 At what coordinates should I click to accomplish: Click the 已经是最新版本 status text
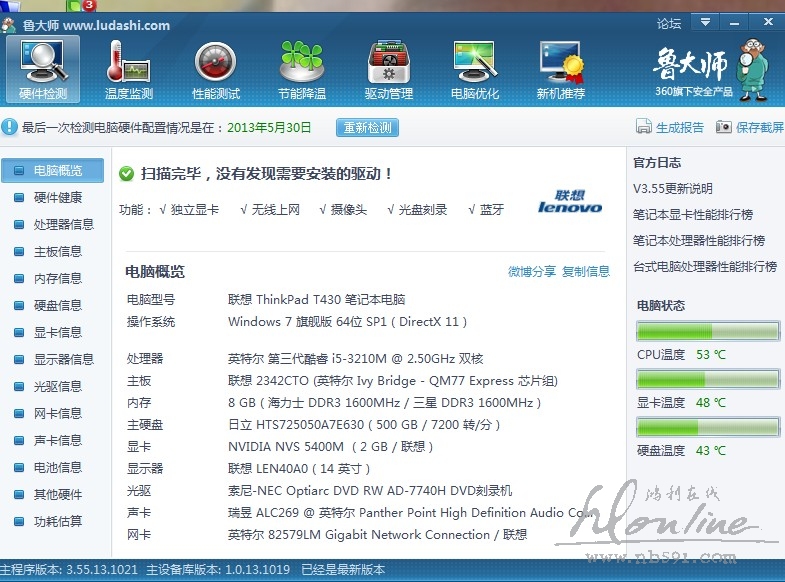343,570
